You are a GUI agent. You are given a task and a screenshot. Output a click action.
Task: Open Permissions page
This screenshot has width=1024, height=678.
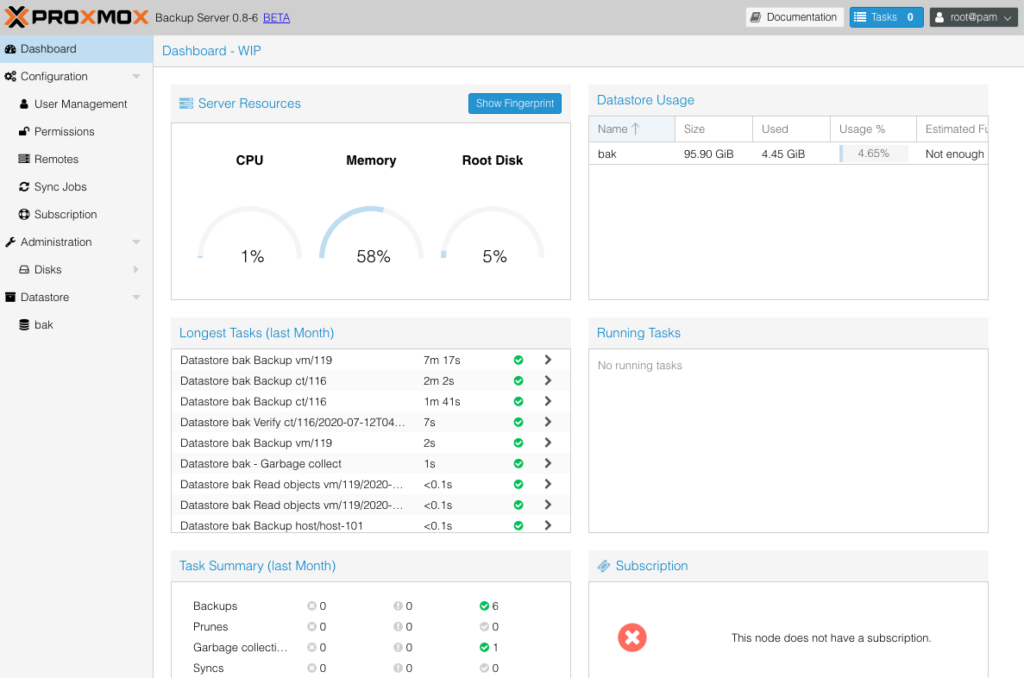coord(64,131)
